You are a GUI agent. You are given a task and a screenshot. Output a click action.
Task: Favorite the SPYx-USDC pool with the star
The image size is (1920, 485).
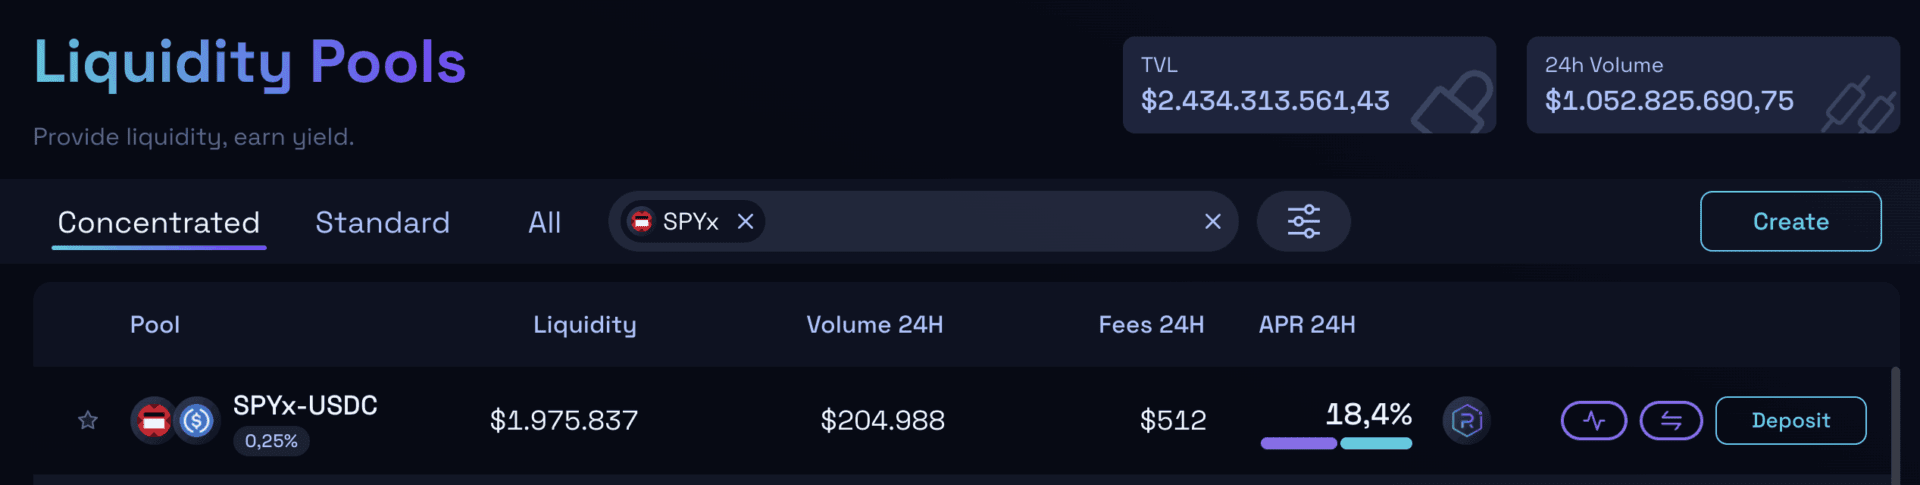point(88,420)
